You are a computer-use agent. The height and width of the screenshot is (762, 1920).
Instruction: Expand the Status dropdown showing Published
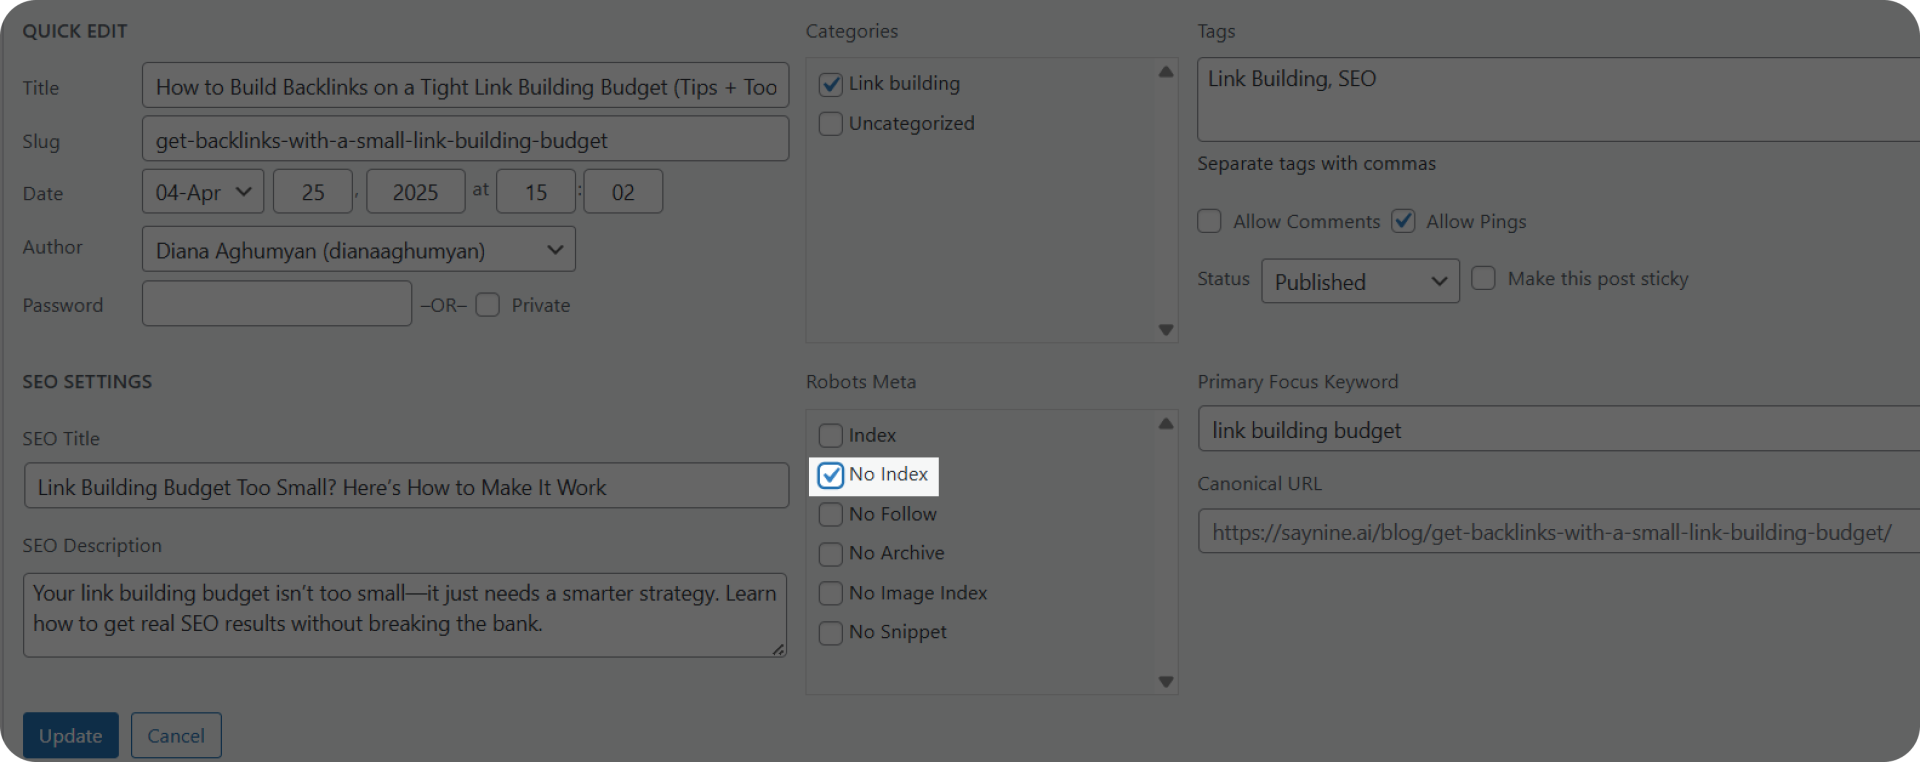click(x=1360, y=281)
